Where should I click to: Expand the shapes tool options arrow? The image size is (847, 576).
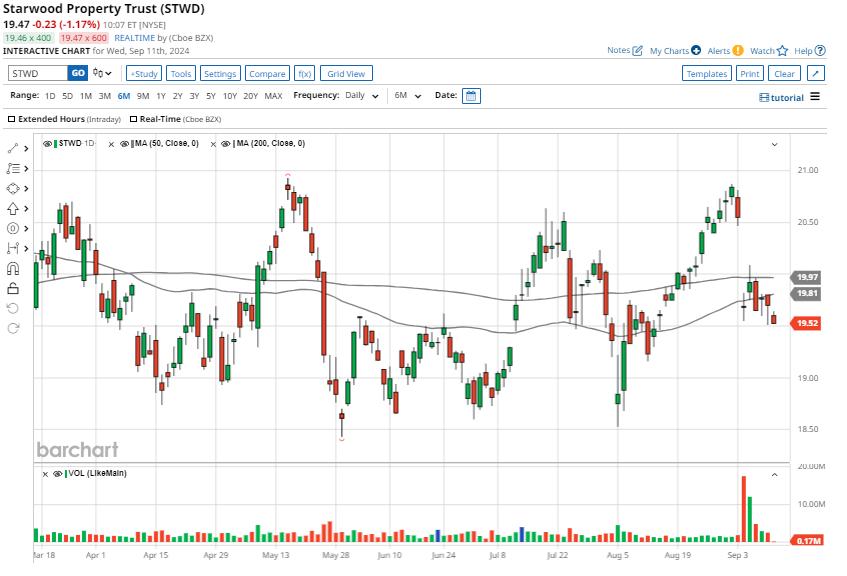tap(26, 189)
